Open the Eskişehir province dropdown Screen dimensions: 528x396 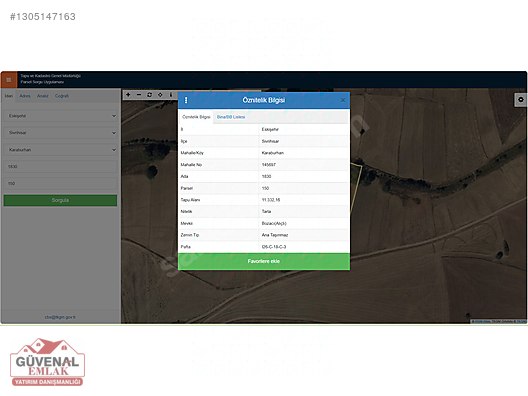point(61,116)
